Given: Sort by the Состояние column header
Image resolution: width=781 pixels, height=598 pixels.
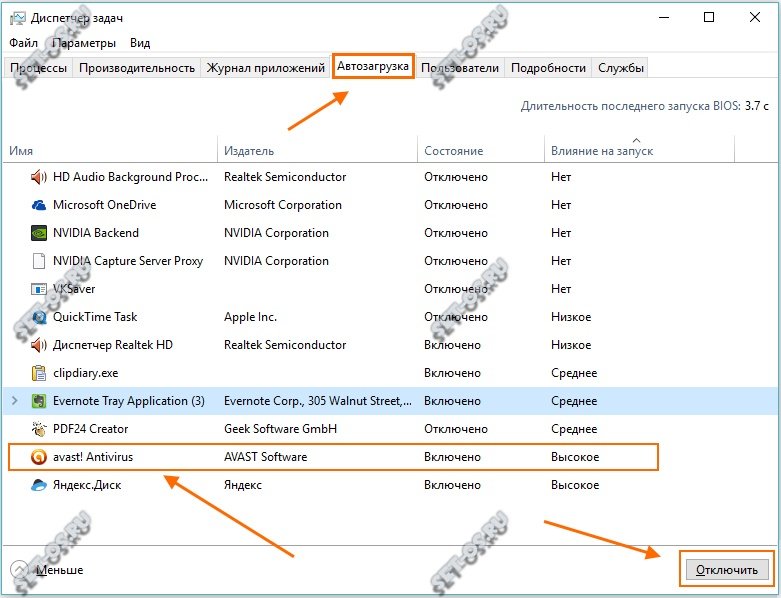Looking at the screenshot, I should pyautogui.click(x=481, y=150).
